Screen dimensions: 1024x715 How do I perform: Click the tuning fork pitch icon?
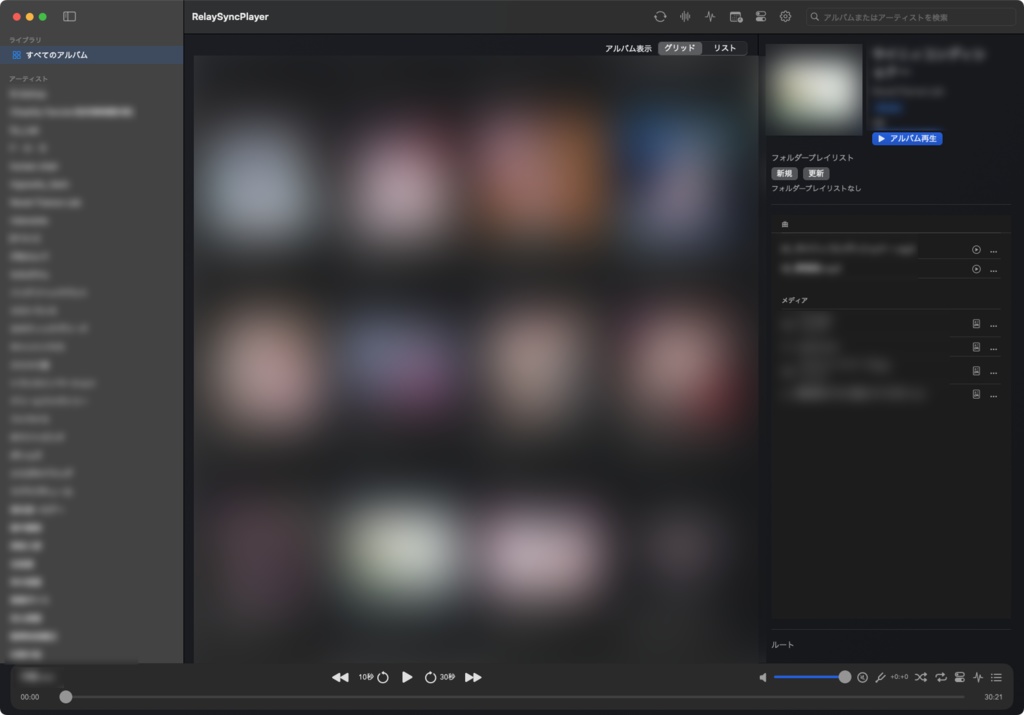pyautogui.click(x=880, y=677)
